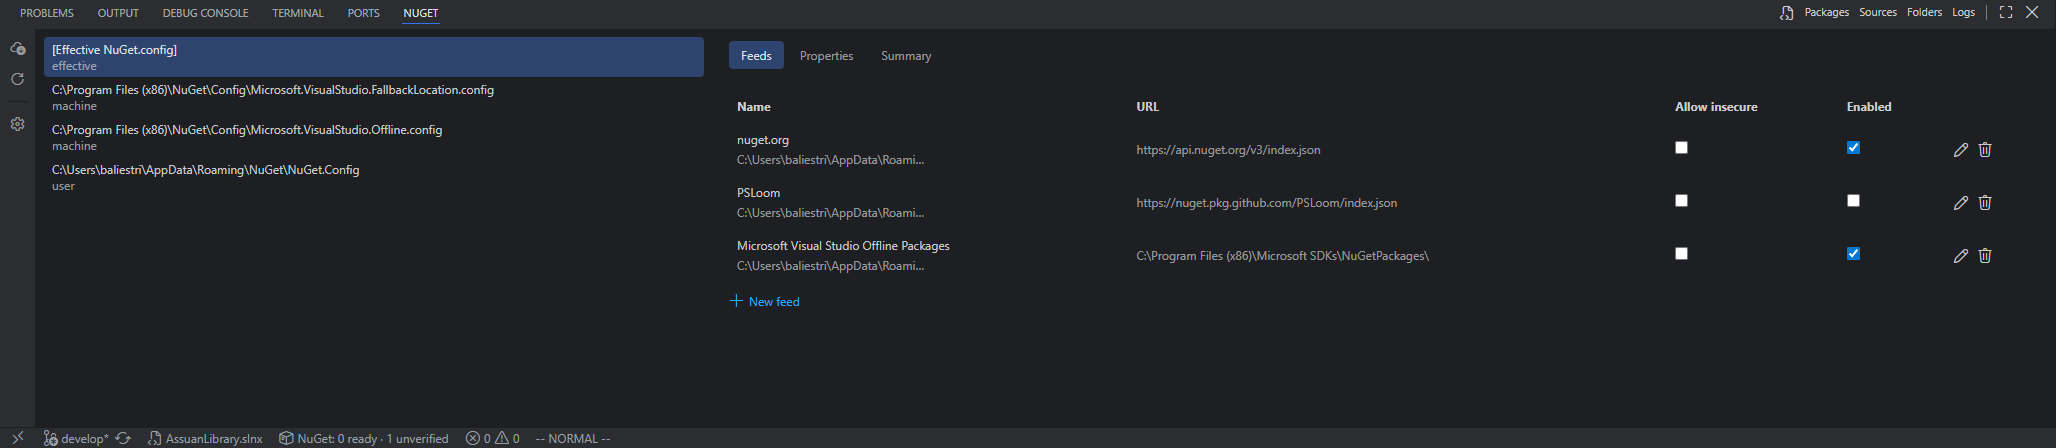Viewport: 2056px width, 448px height.
Task: Open the remote window indicator in the status bar
Action: pos(17,438)
